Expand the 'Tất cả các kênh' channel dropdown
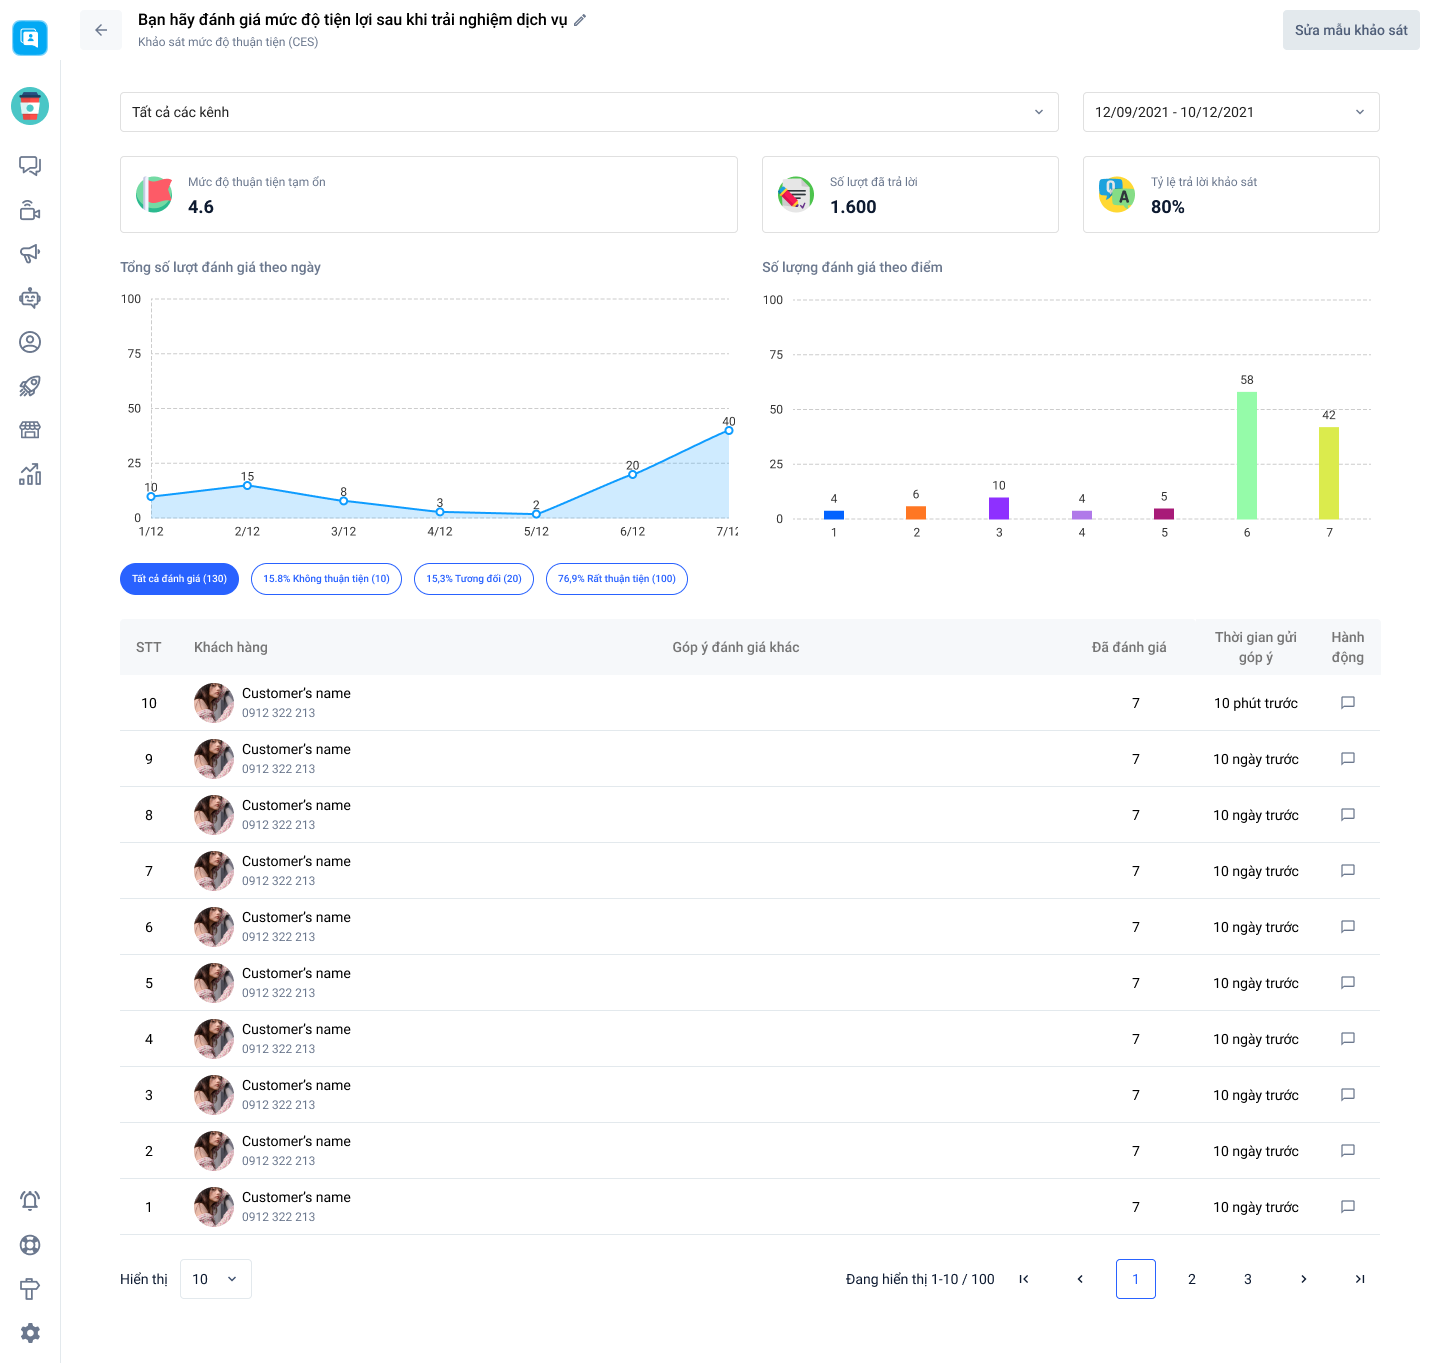This screenshot has width=1440, height=1363. click(x=588, y=112)
